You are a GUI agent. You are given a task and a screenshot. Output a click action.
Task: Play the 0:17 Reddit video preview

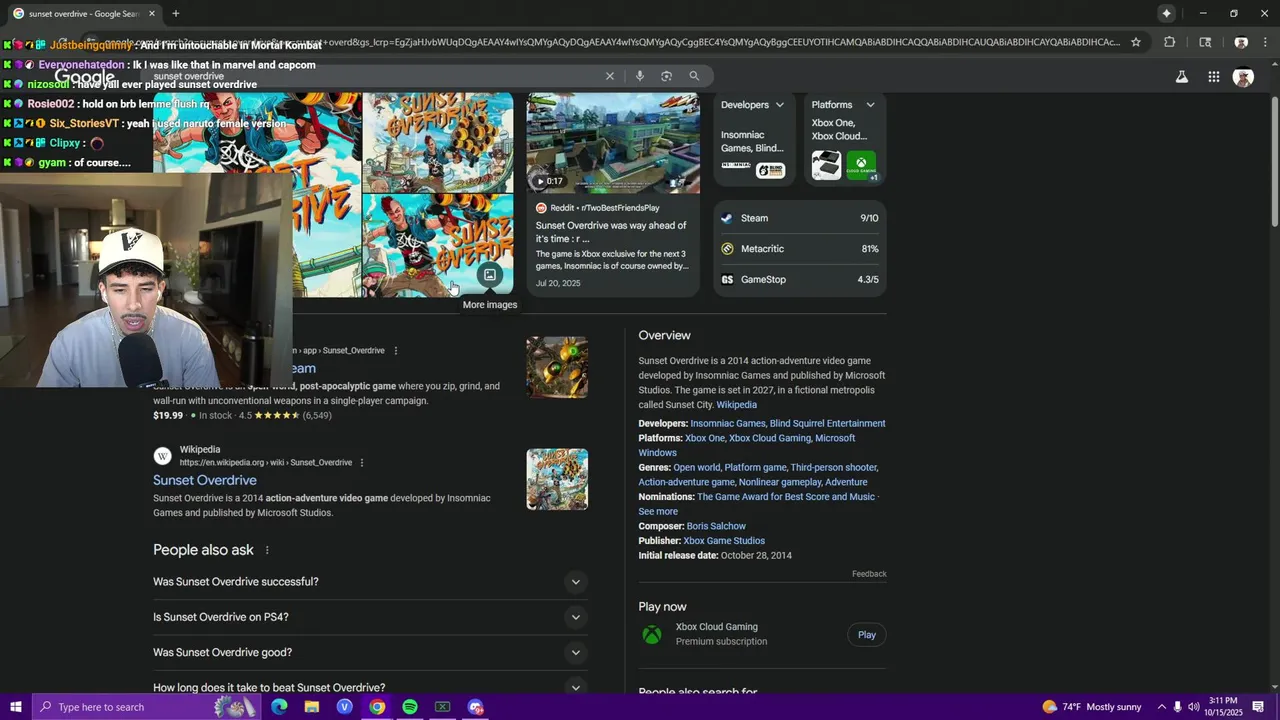pos(546,181)
